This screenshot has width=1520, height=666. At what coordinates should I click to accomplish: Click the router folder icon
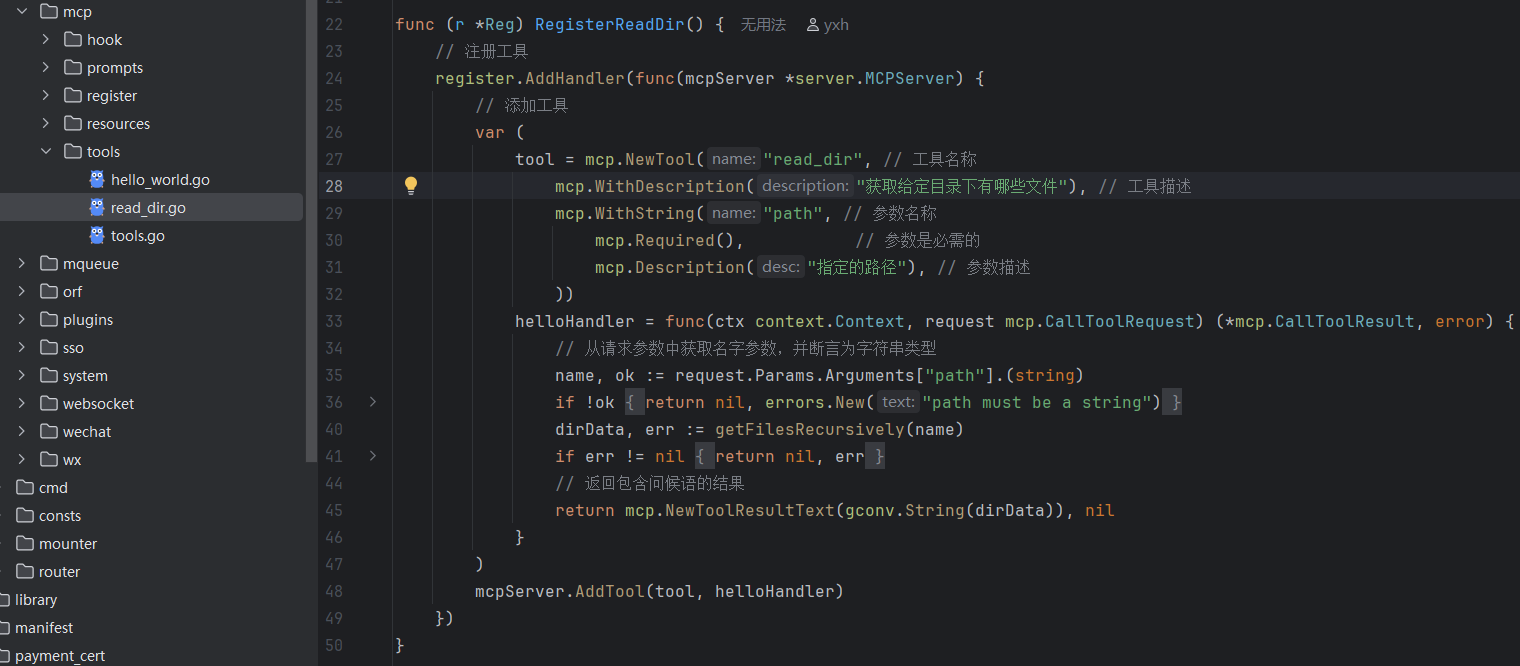(x=25, y=572)
